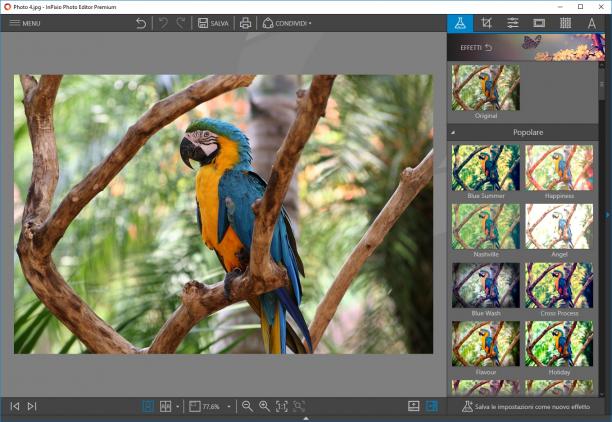Open the Crop tool tab
Screen dimensions: 612x422
pyautogui.click(x=486, y=23)
